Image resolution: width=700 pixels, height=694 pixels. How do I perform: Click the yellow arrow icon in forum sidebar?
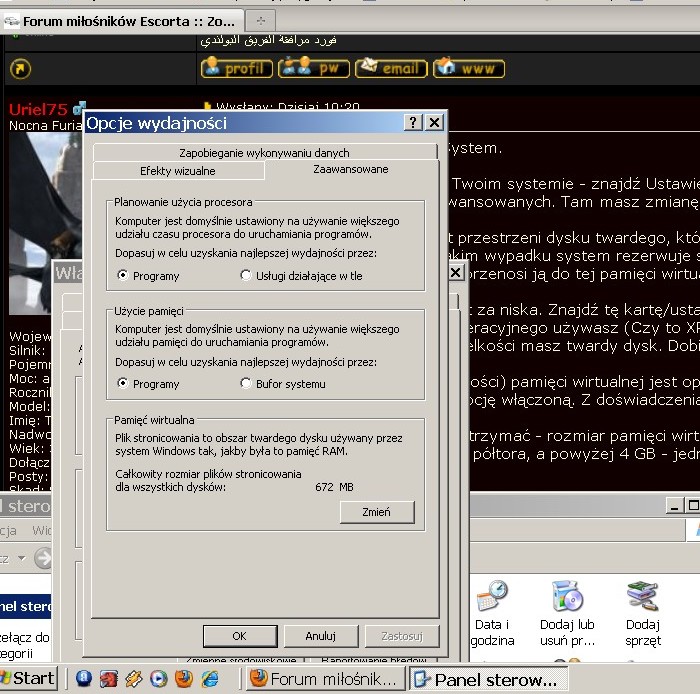point(20,69)
